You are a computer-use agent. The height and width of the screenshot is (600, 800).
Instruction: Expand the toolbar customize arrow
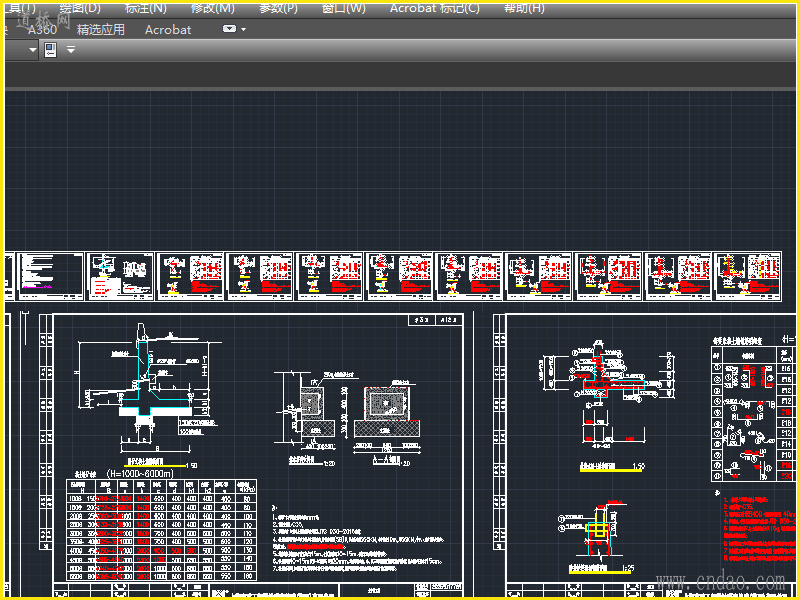[71, 50]
